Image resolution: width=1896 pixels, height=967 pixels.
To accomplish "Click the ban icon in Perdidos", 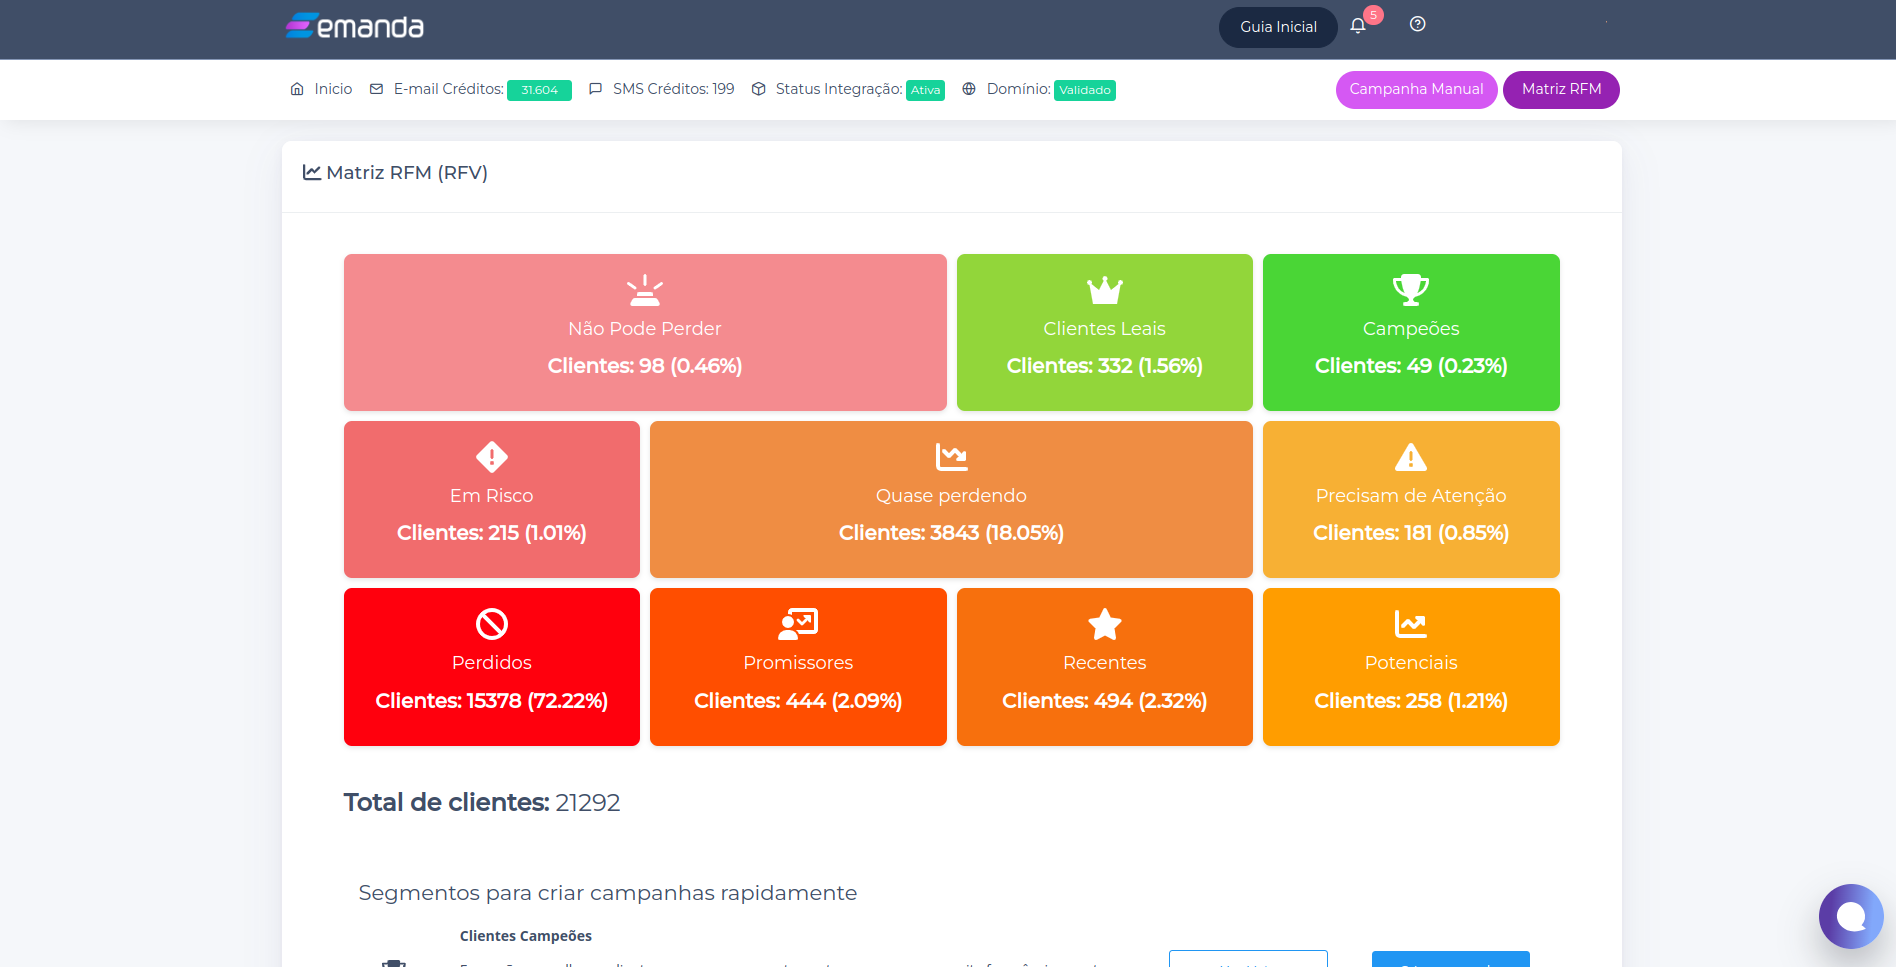I will [x=492, y=624].
